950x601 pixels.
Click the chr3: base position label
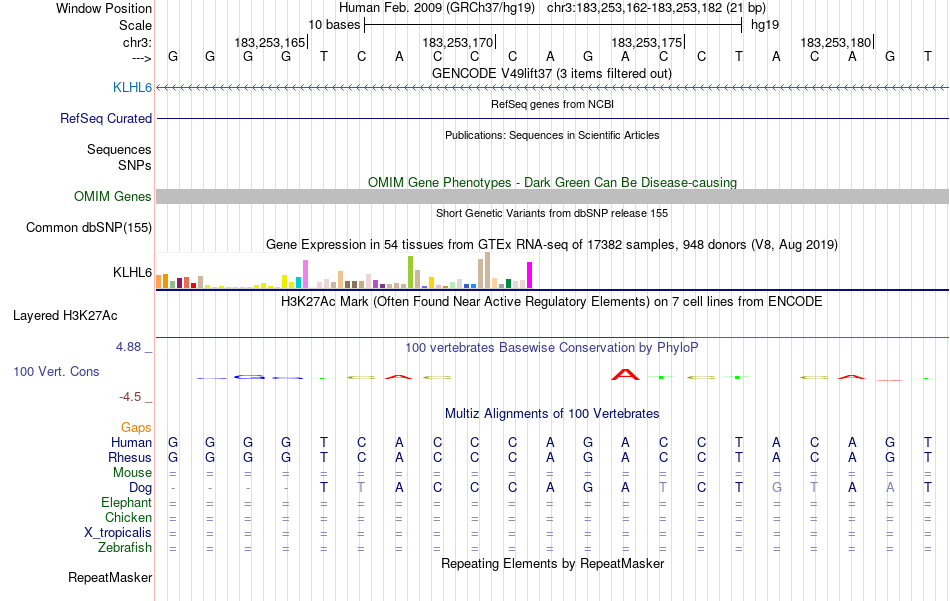coord(137,42)
